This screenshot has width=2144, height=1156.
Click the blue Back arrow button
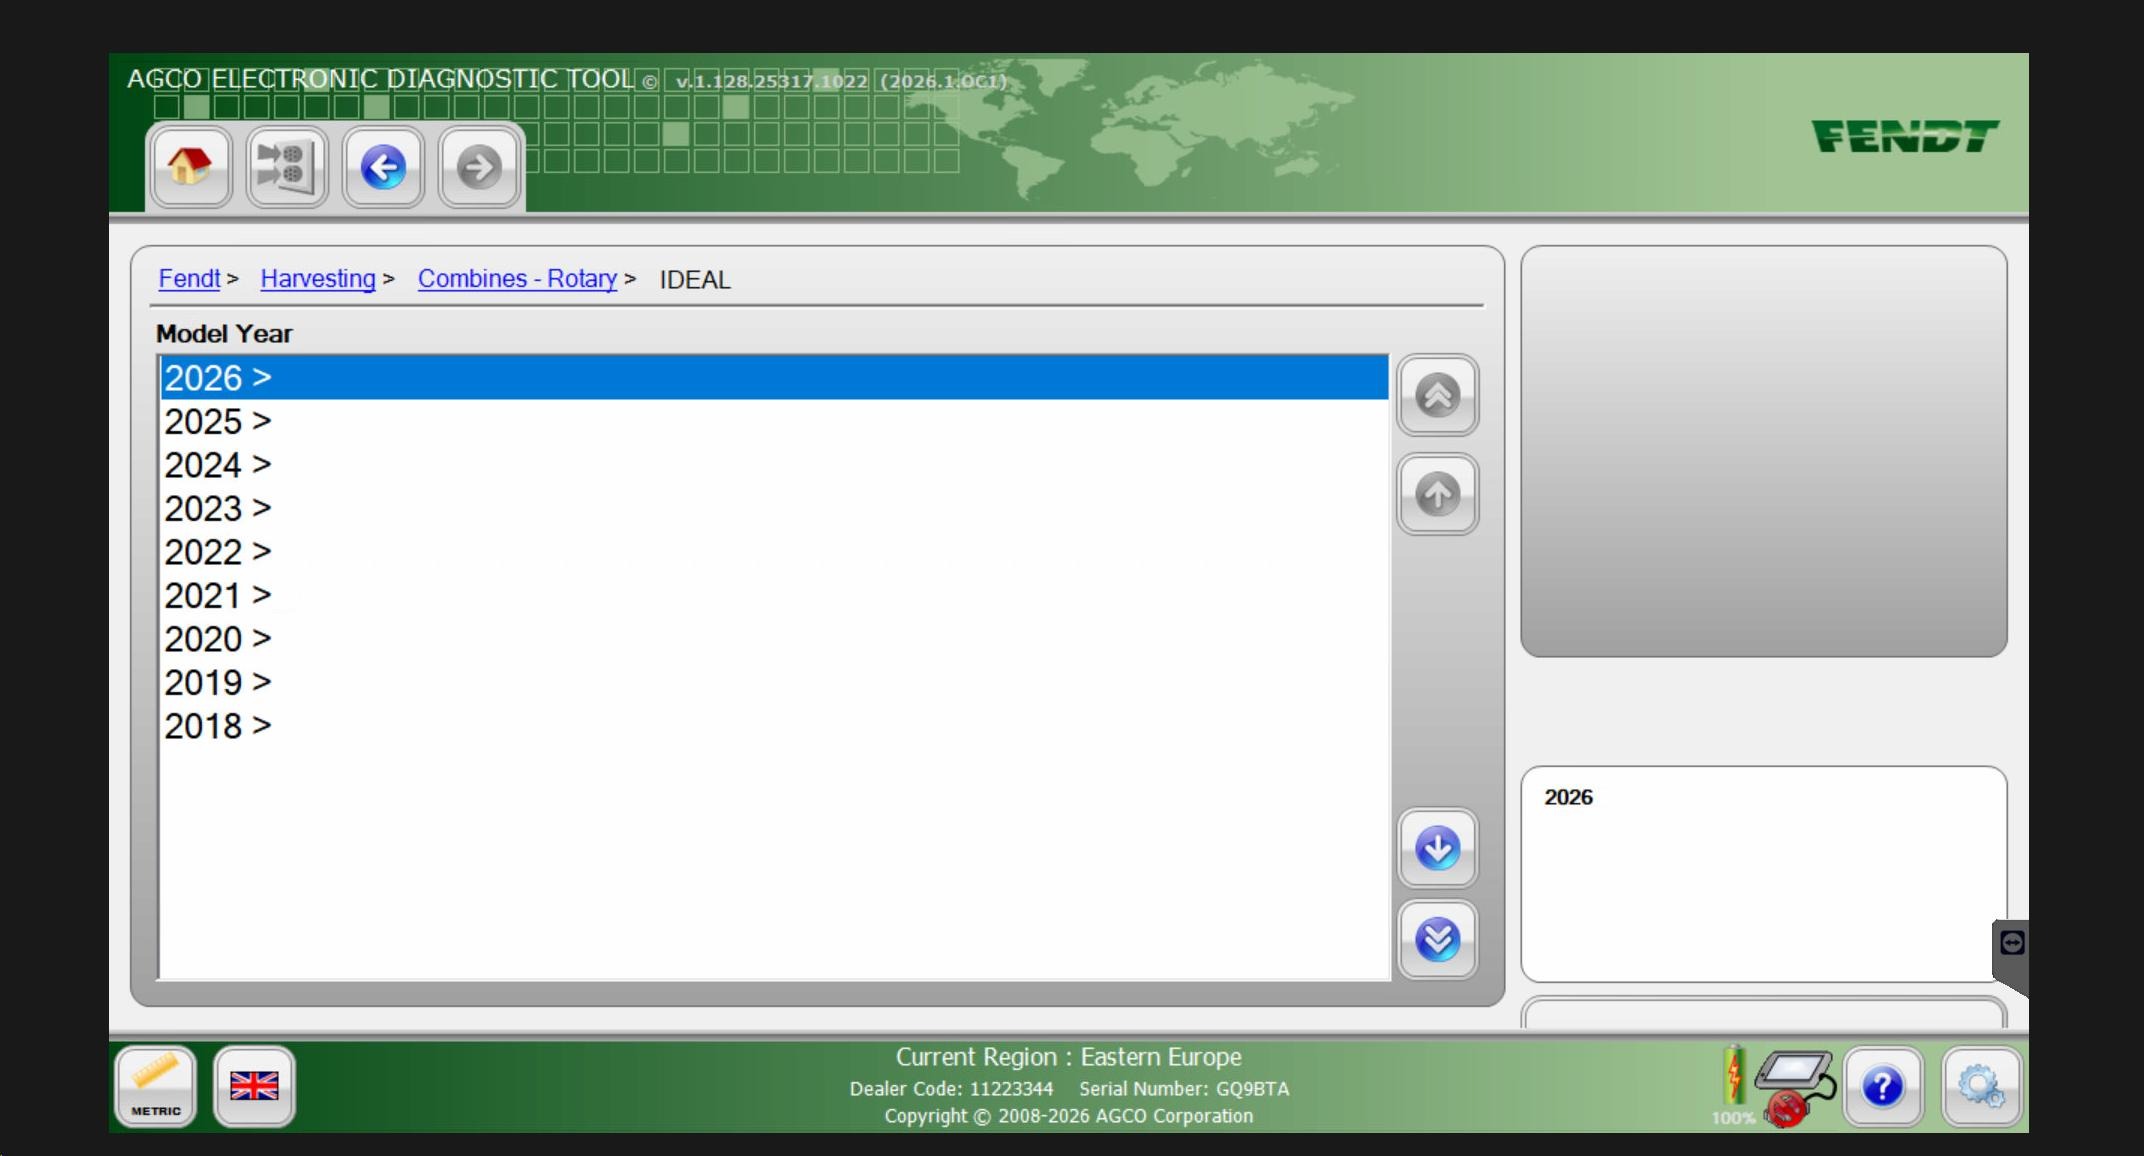point(383,167)
